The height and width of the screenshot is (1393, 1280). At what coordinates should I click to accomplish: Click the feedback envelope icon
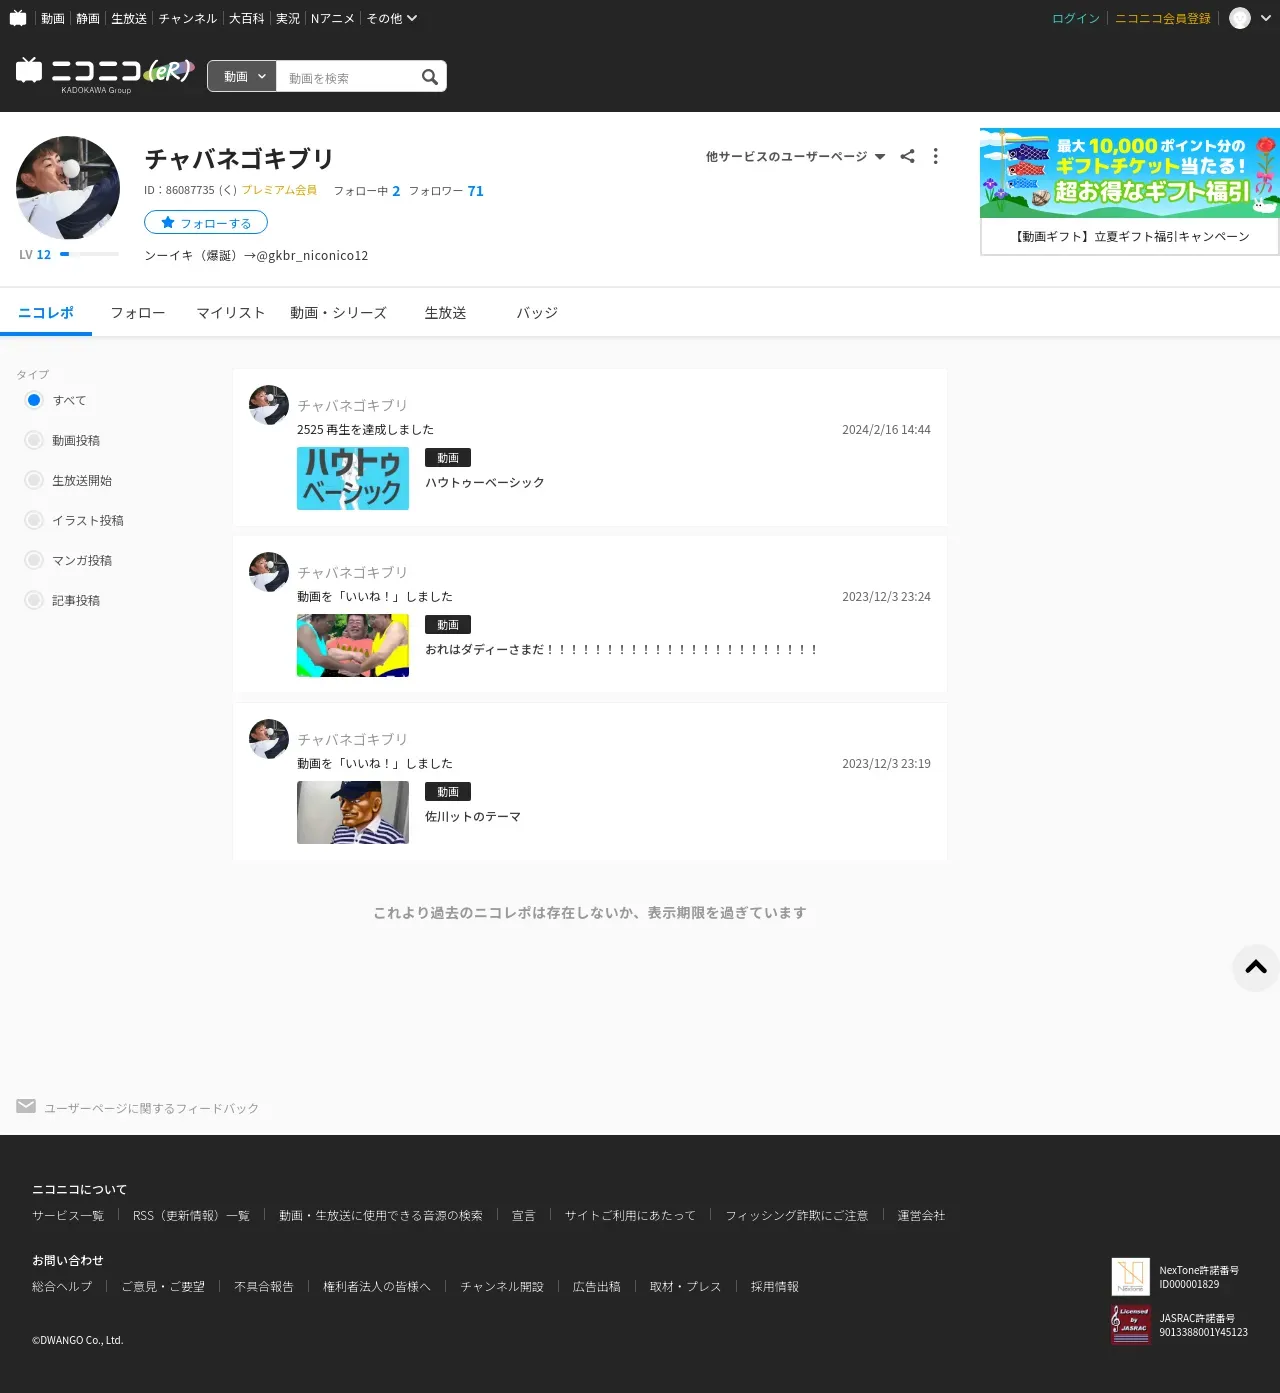(x=26, y=1106)
